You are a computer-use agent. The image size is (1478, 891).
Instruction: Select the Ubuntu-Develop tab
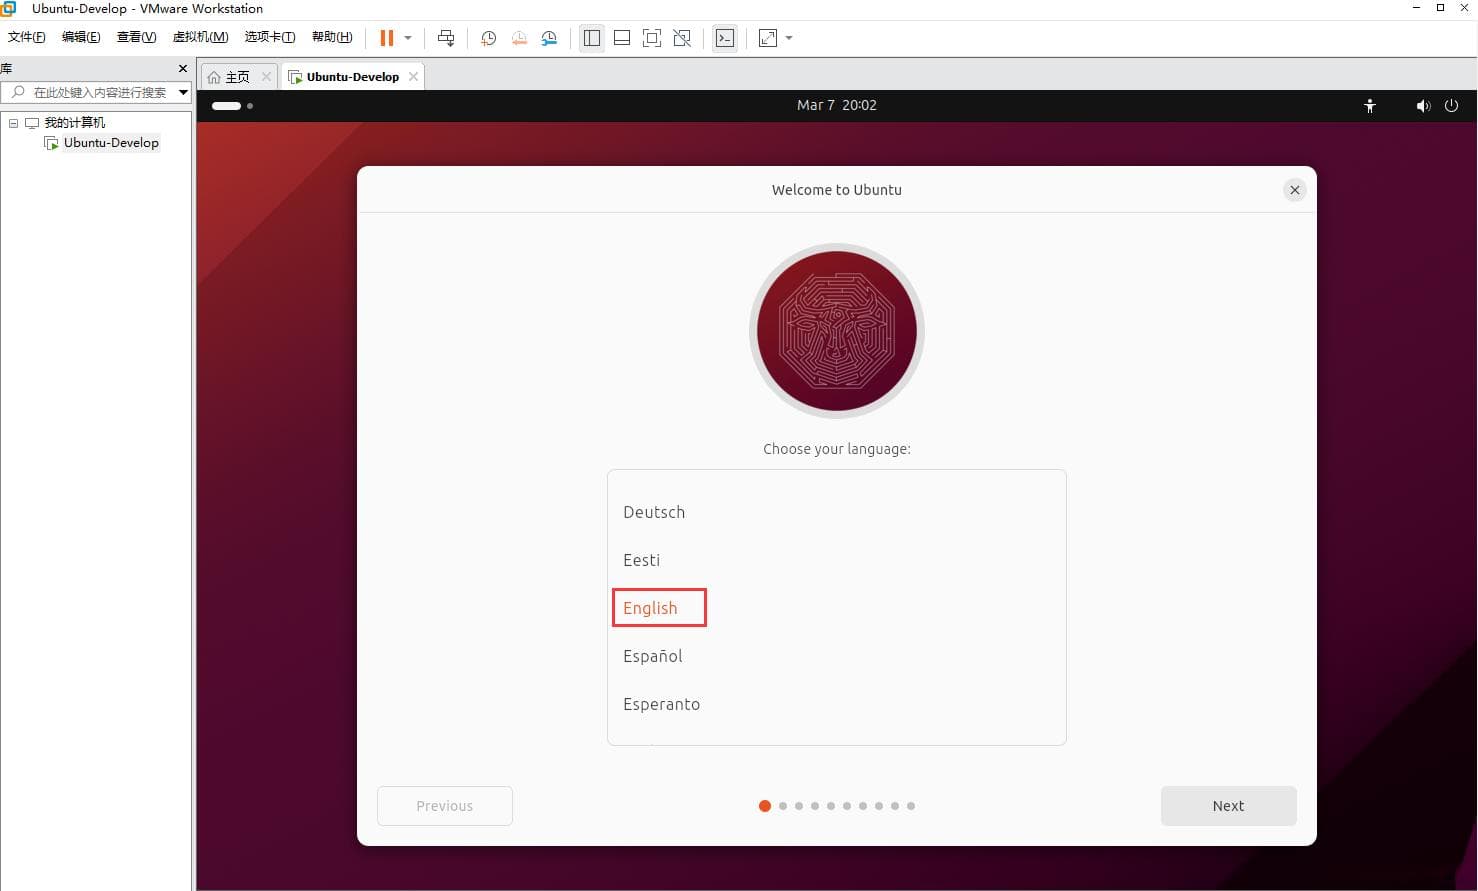click(x=352, y=77)
